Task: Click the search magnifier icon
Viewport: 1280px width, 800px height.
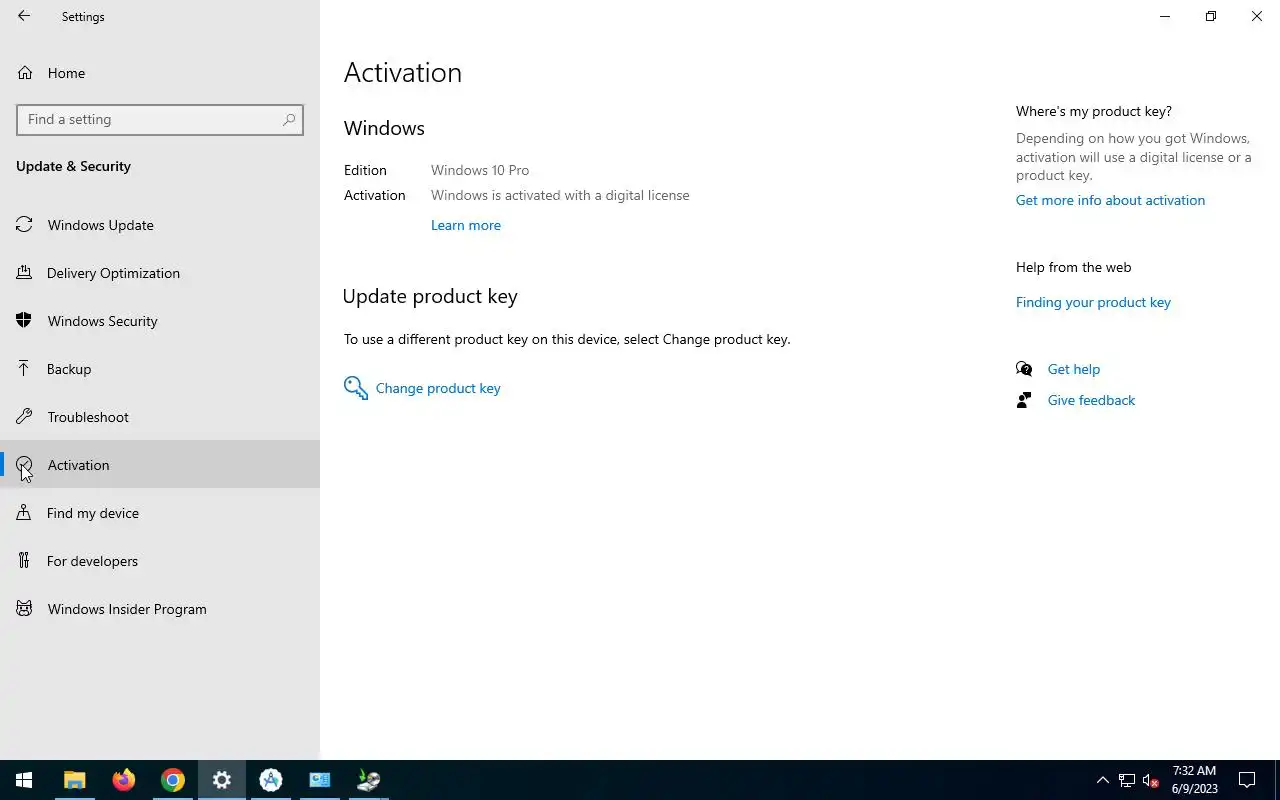Action: (x=289, y=119)
